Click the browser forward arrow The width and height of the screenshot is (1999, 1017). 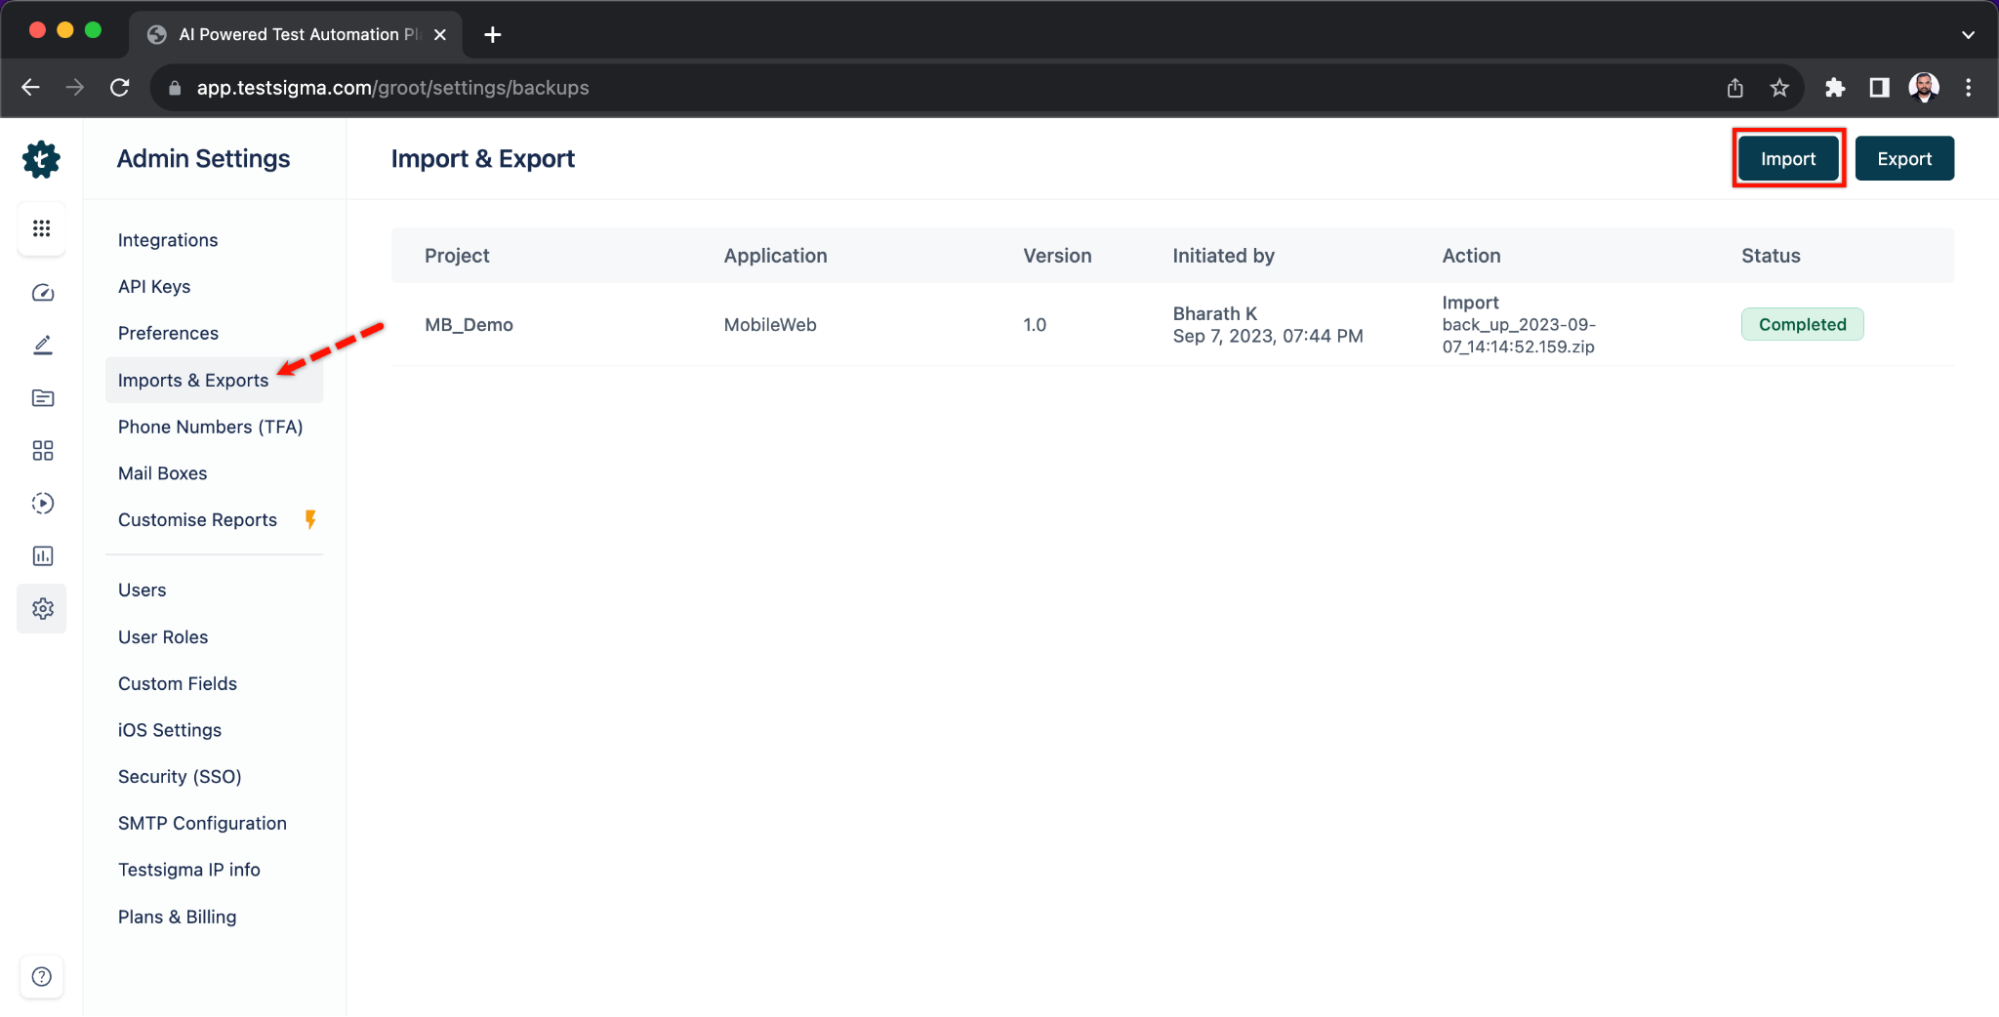tap(75, 88)
